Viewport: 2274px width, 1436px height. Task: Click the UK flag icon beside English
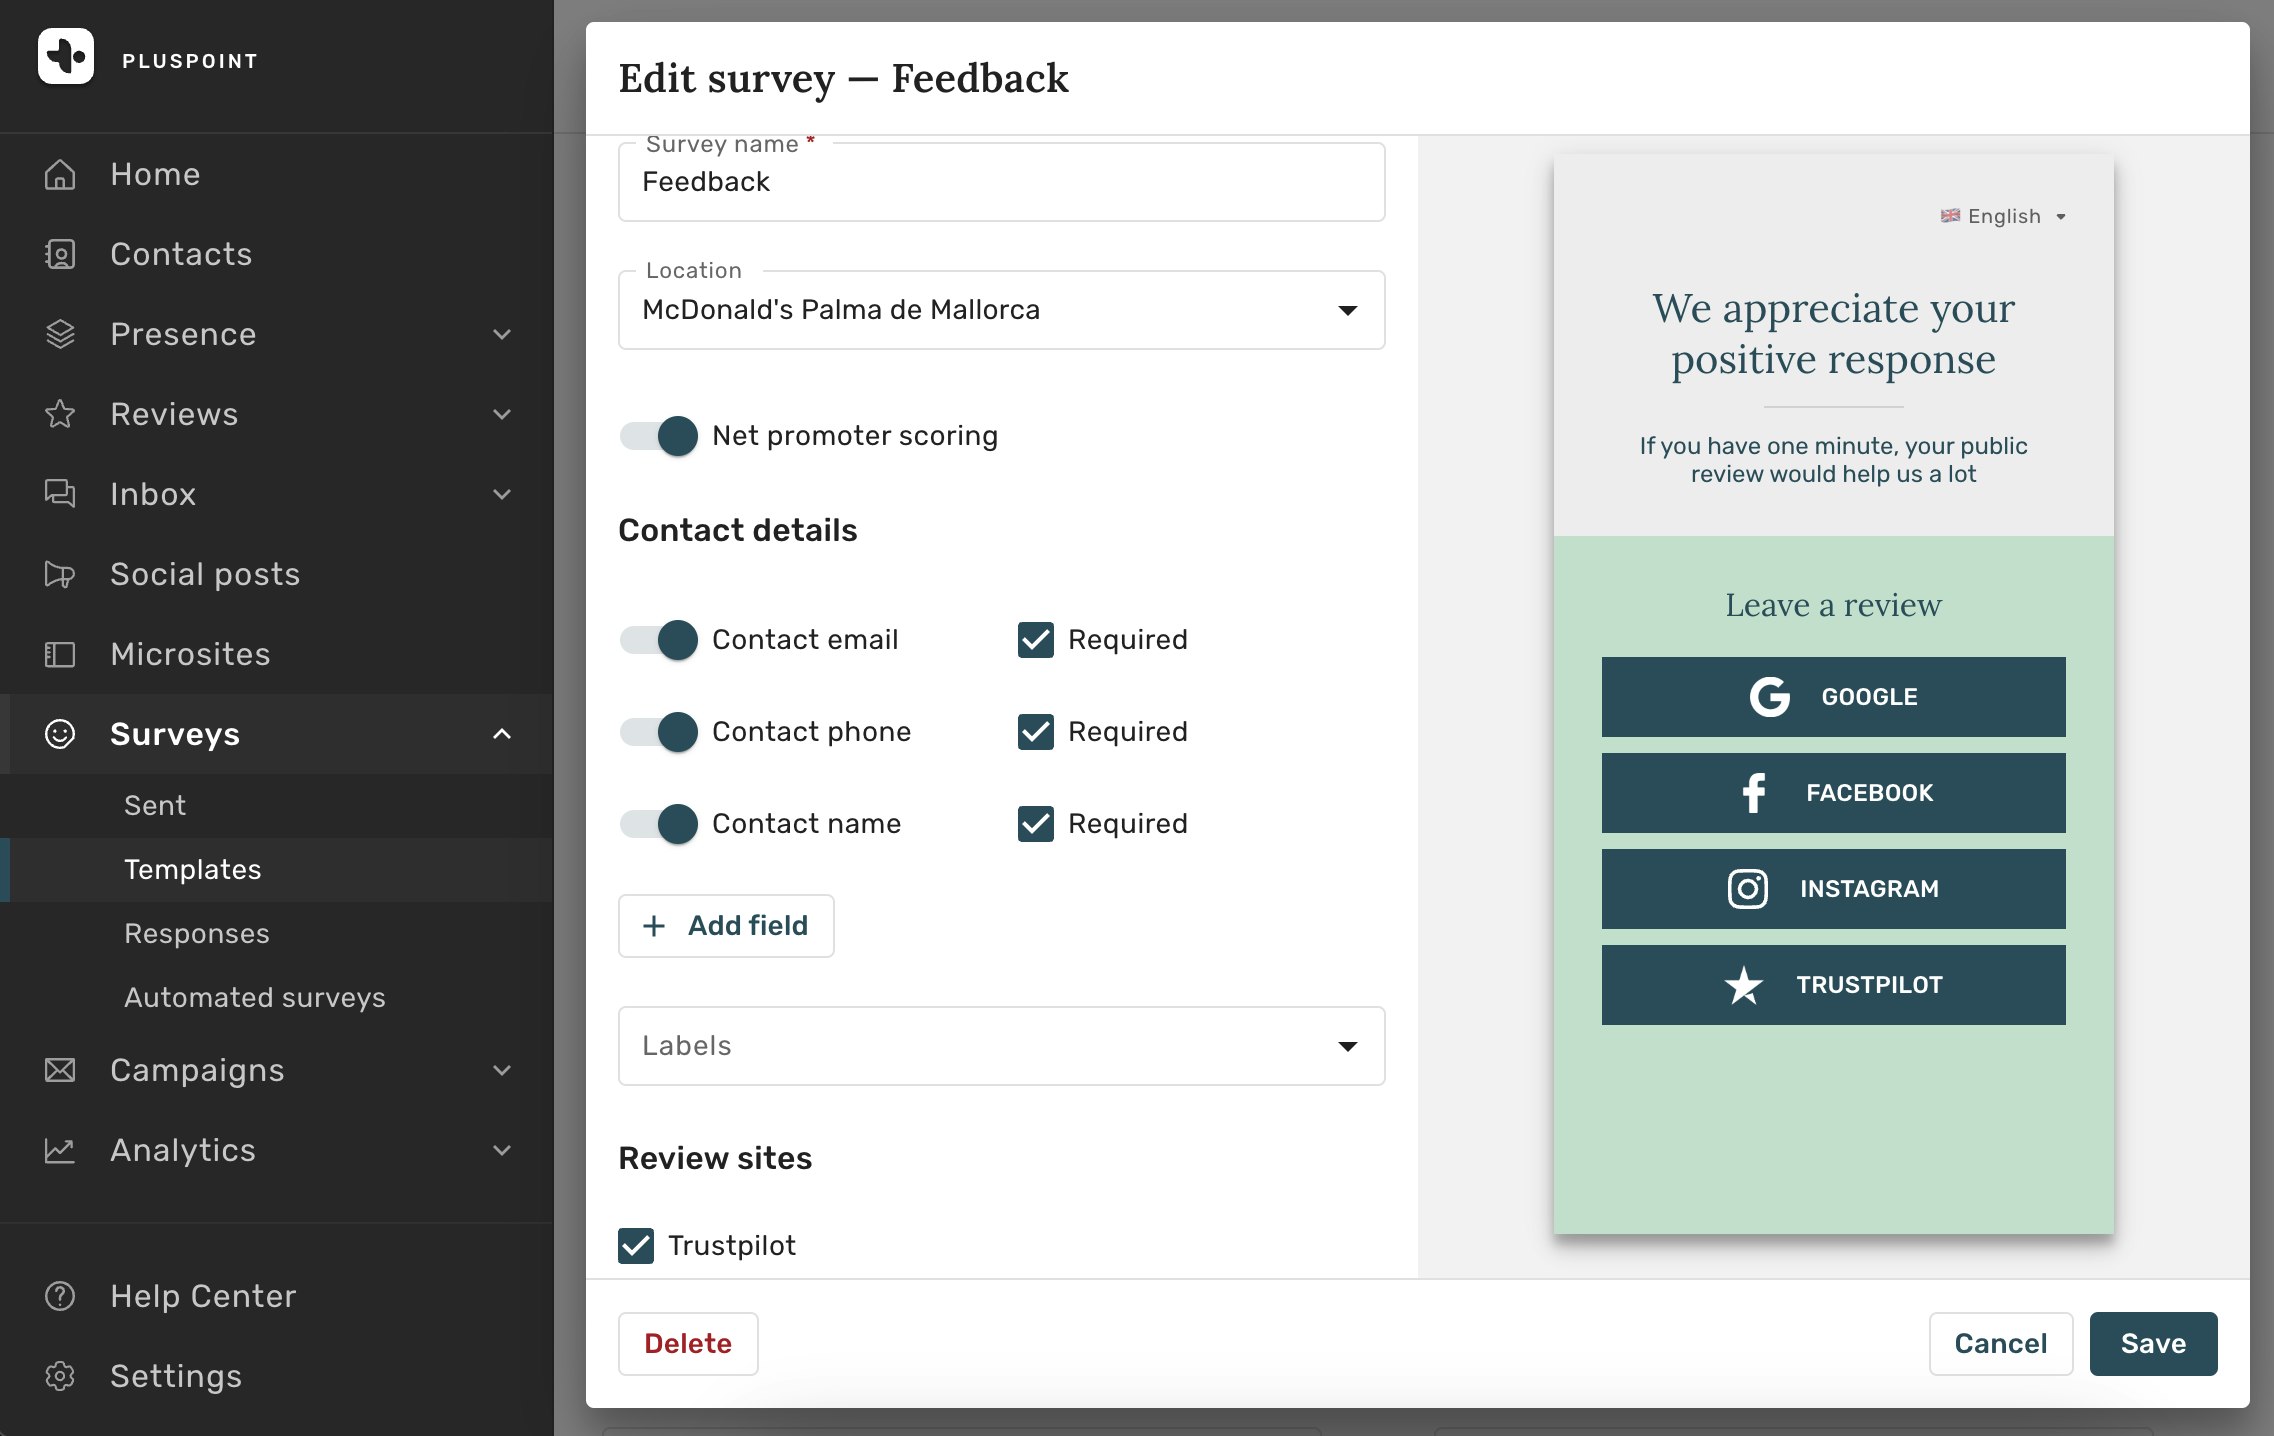point(1950,216)
